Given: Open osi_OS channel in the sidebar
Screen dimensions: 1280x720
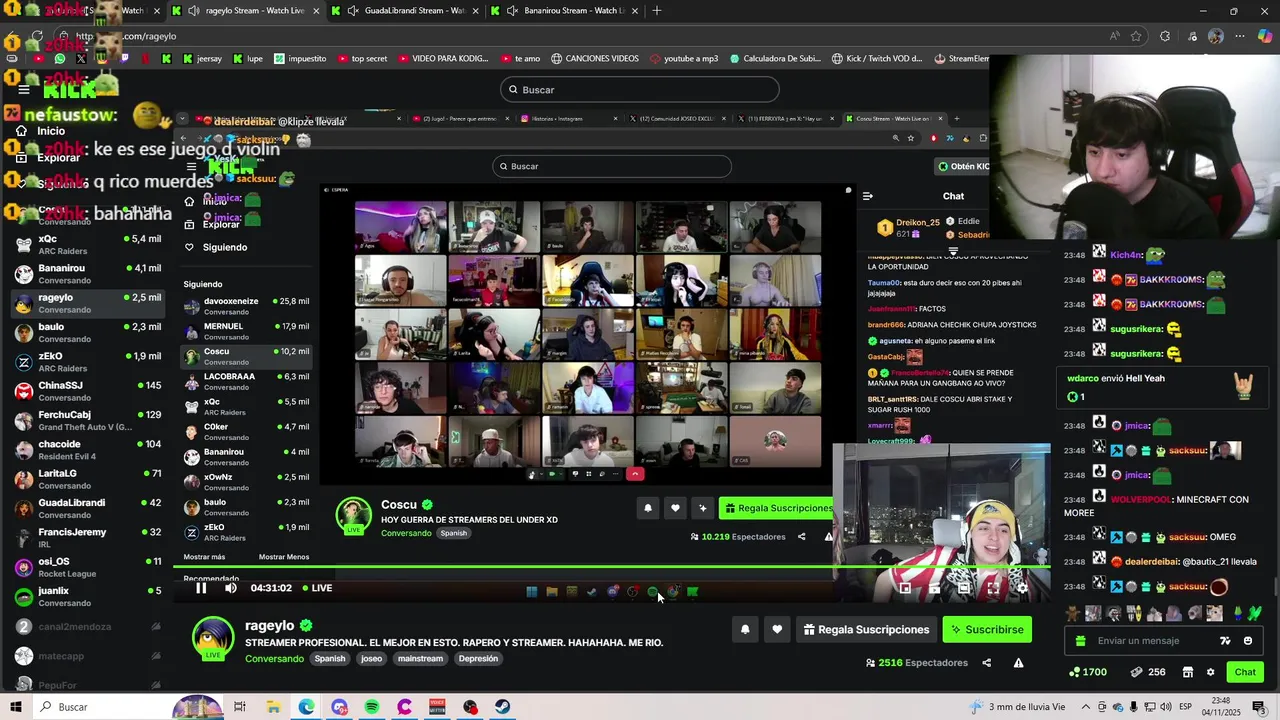Looking at the screenshot, I should click(x=88, y=567).
